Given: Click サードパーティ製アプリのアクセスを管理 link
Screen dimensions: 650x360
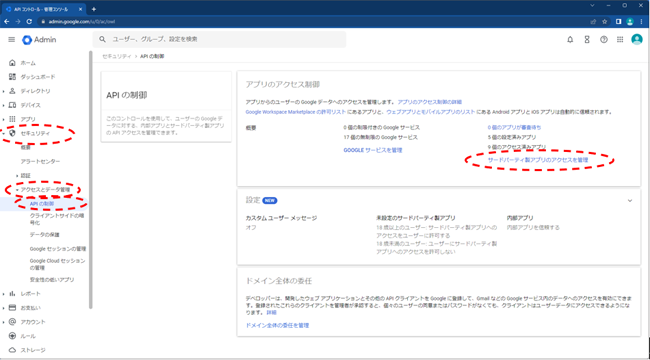Looking at the screenshot, I should pos(538,159).
